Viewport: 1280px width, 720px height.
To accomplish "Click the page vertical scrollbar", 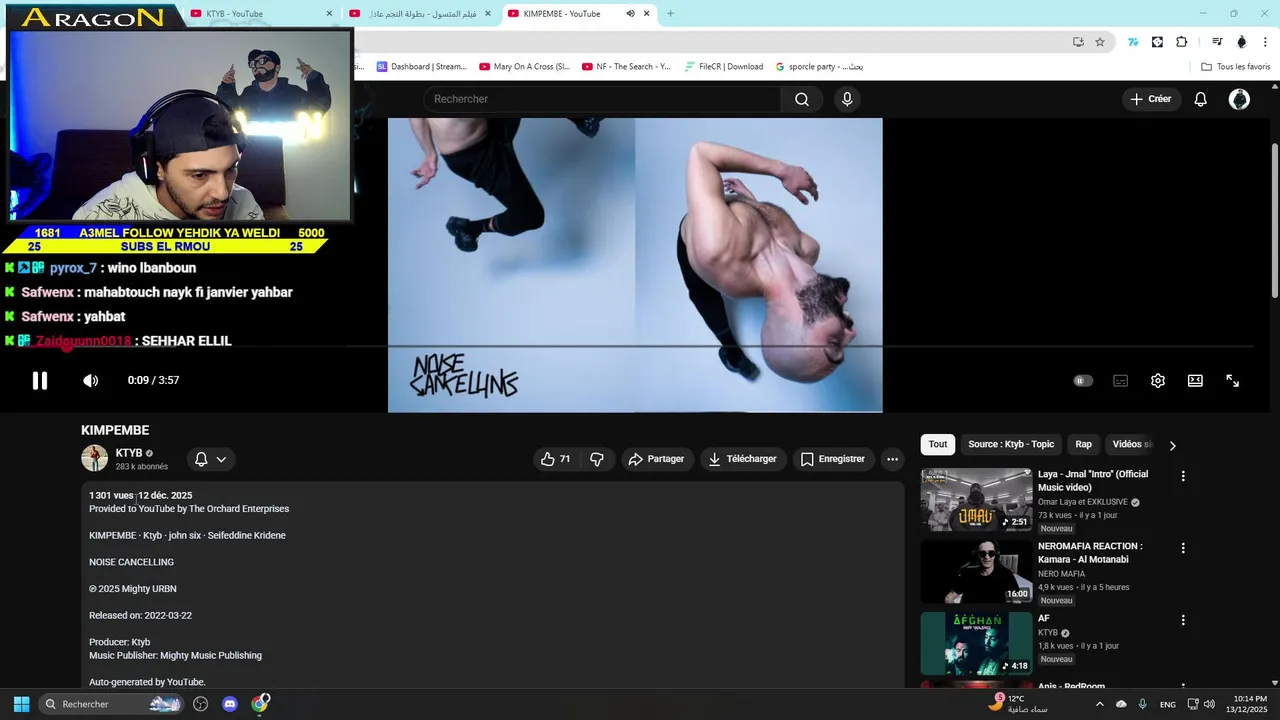I will pyautogui.click(x=1275, y=220).
